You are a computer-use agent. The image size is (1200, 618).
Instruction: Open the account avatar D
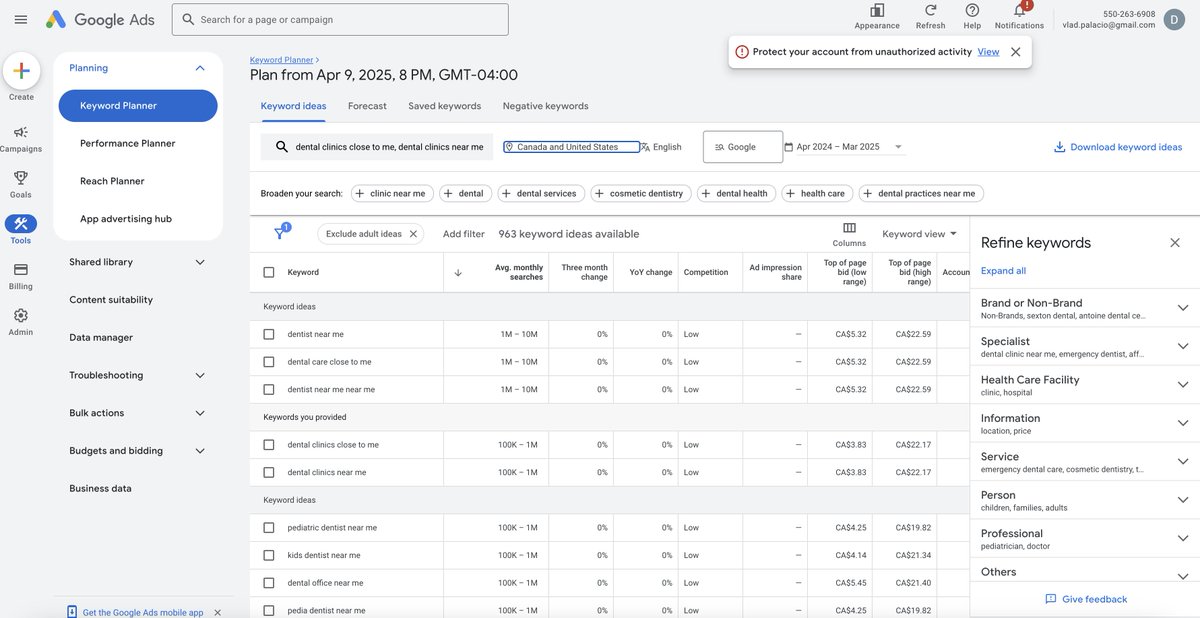click(x=1175, y=18)
